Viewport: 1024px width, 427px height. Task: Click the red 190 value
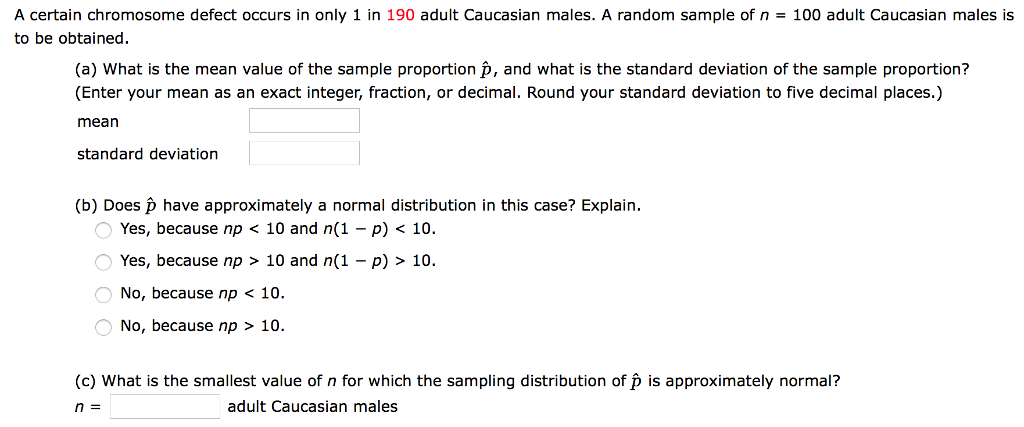point(400,16)
